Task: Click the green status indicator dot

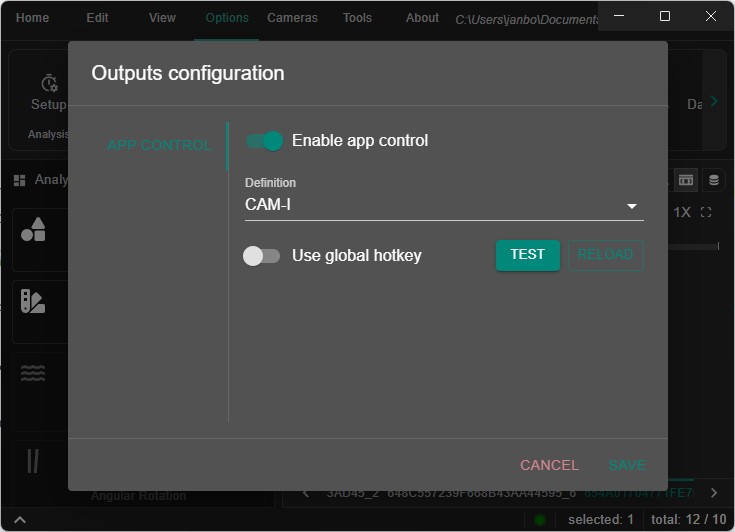Action: (x=540, y=520)
